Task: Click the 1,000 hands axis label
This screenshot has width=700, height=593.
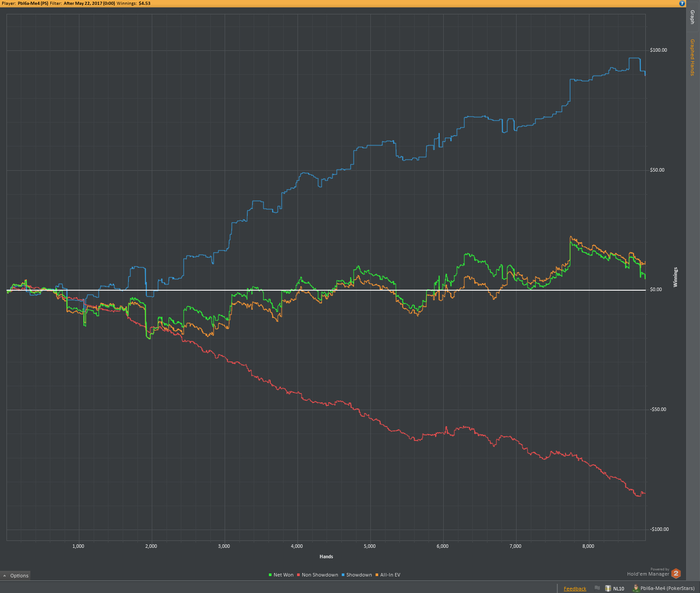Action: pos(78,546)
